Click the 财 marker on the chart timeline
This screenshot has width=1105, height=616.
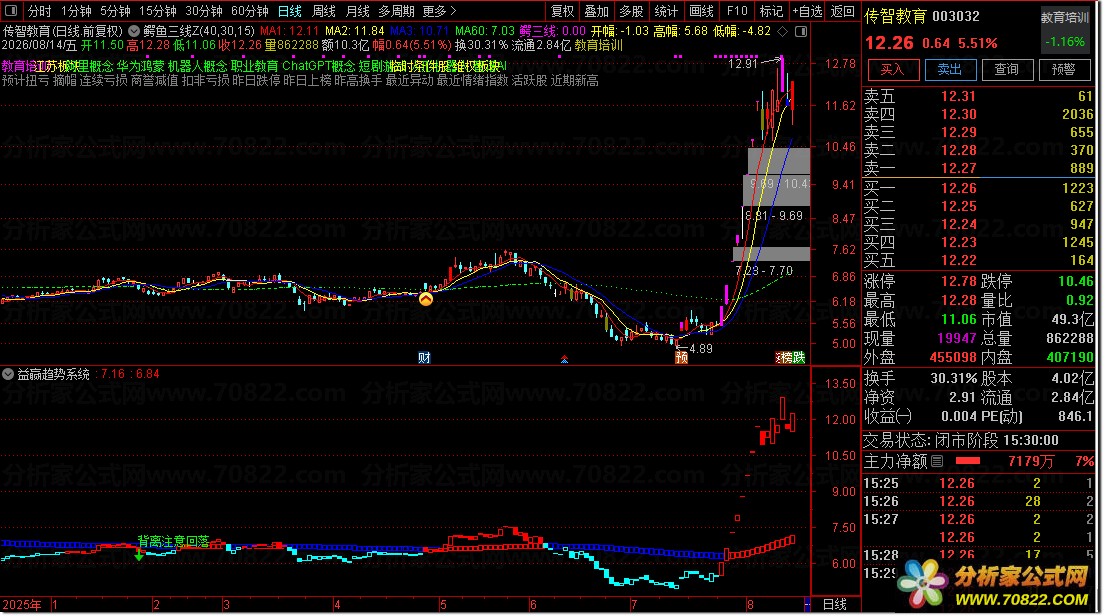[x=424, y=357]
